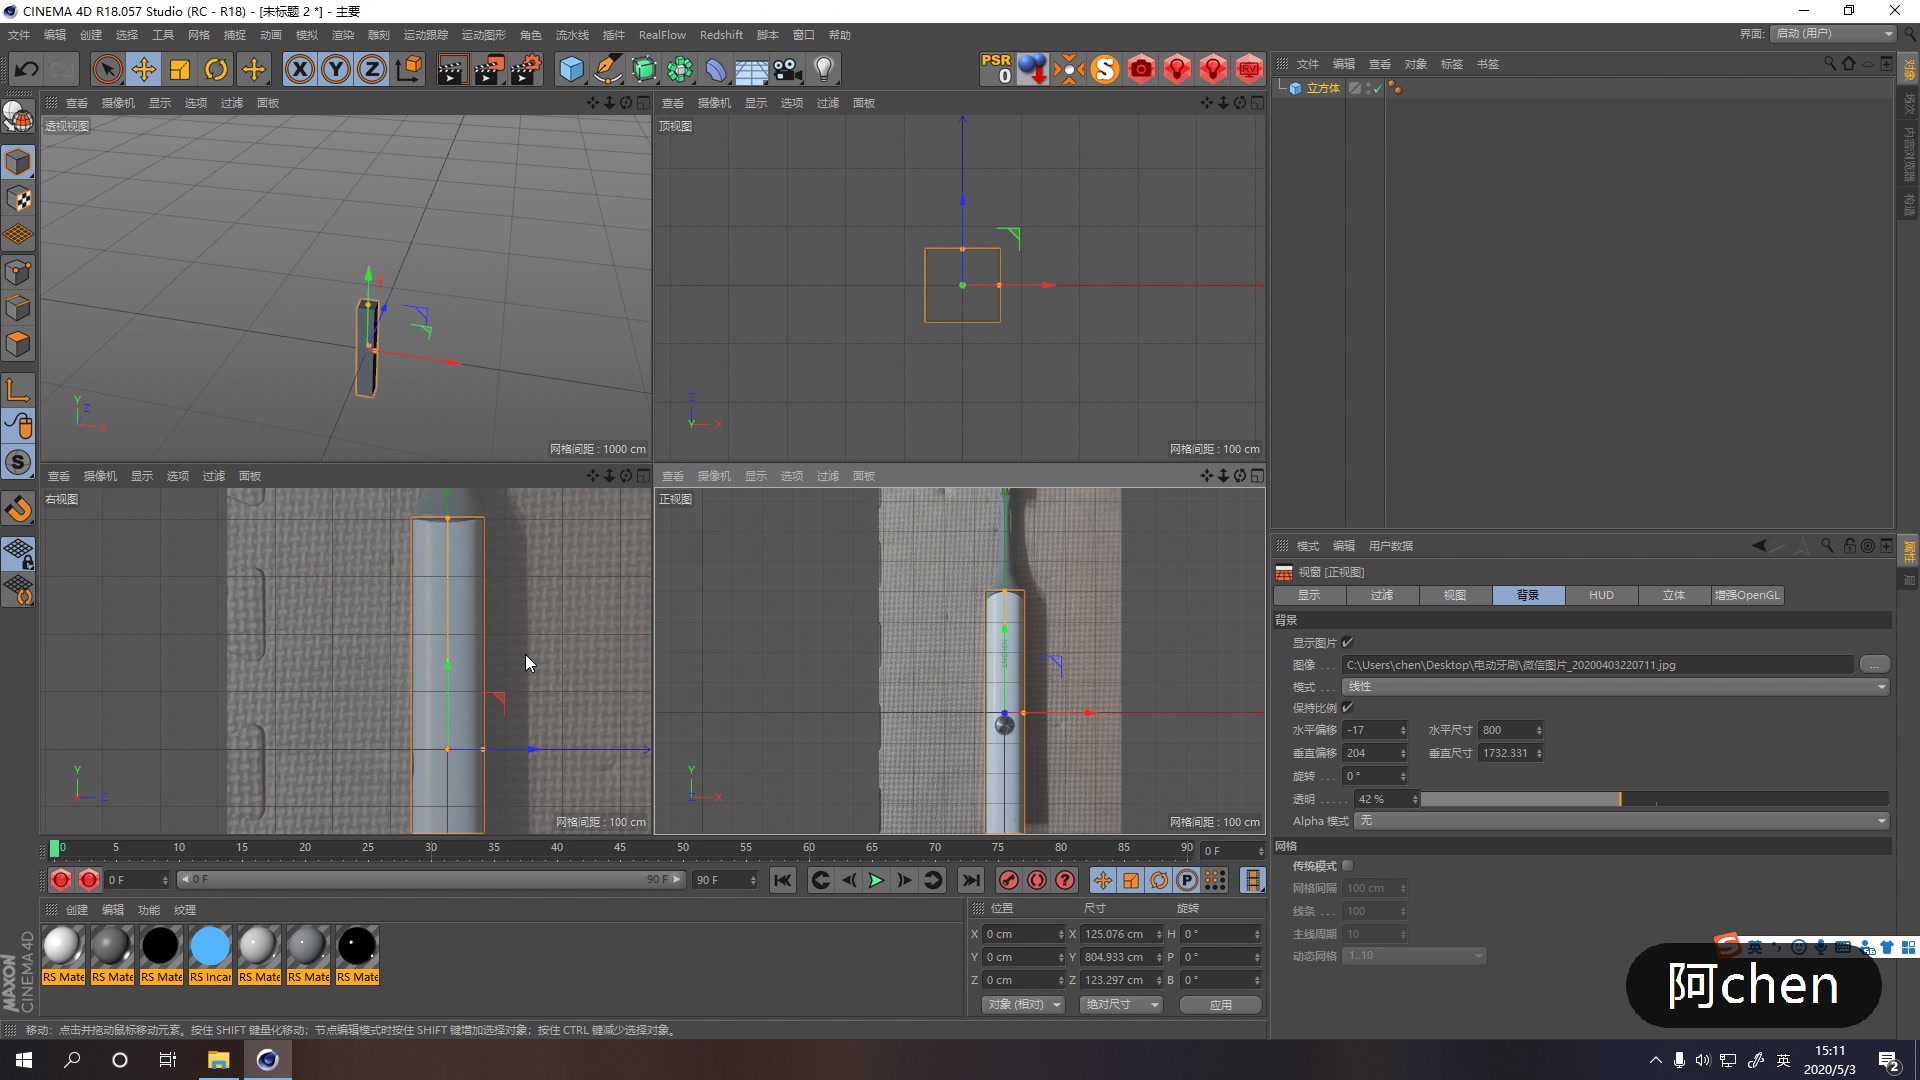Add a Cube primitive object
The image size is (1920, 1080).
point(571,69)
